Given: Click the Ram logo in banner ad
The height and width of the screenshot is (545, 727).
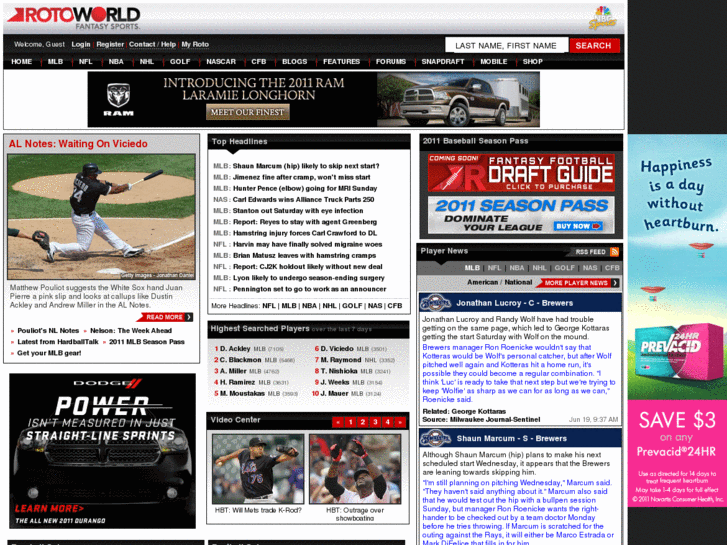Looking at the screenshot, I should [118, 99].
